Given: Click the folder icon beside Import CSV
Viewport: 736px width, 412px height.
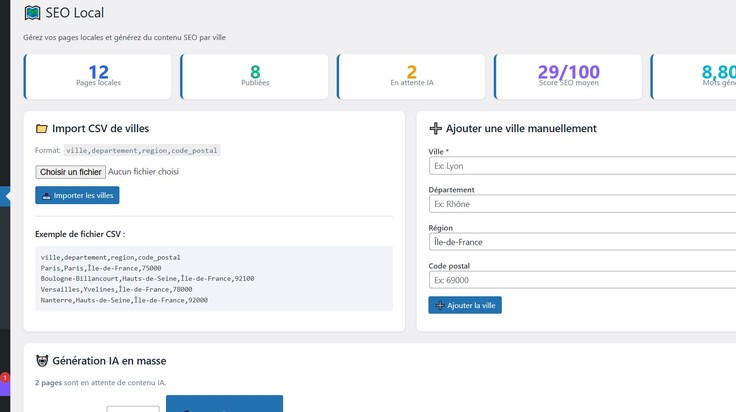Looking at the screenshot, I should coord(42,129).
